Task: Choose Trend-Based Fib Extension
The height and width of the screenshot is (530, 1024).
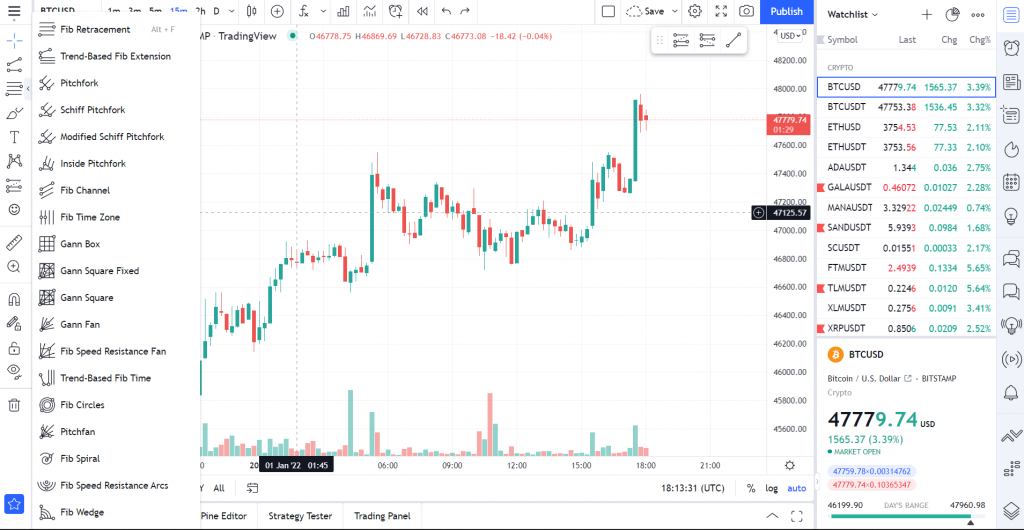Action: coord(116,56)
